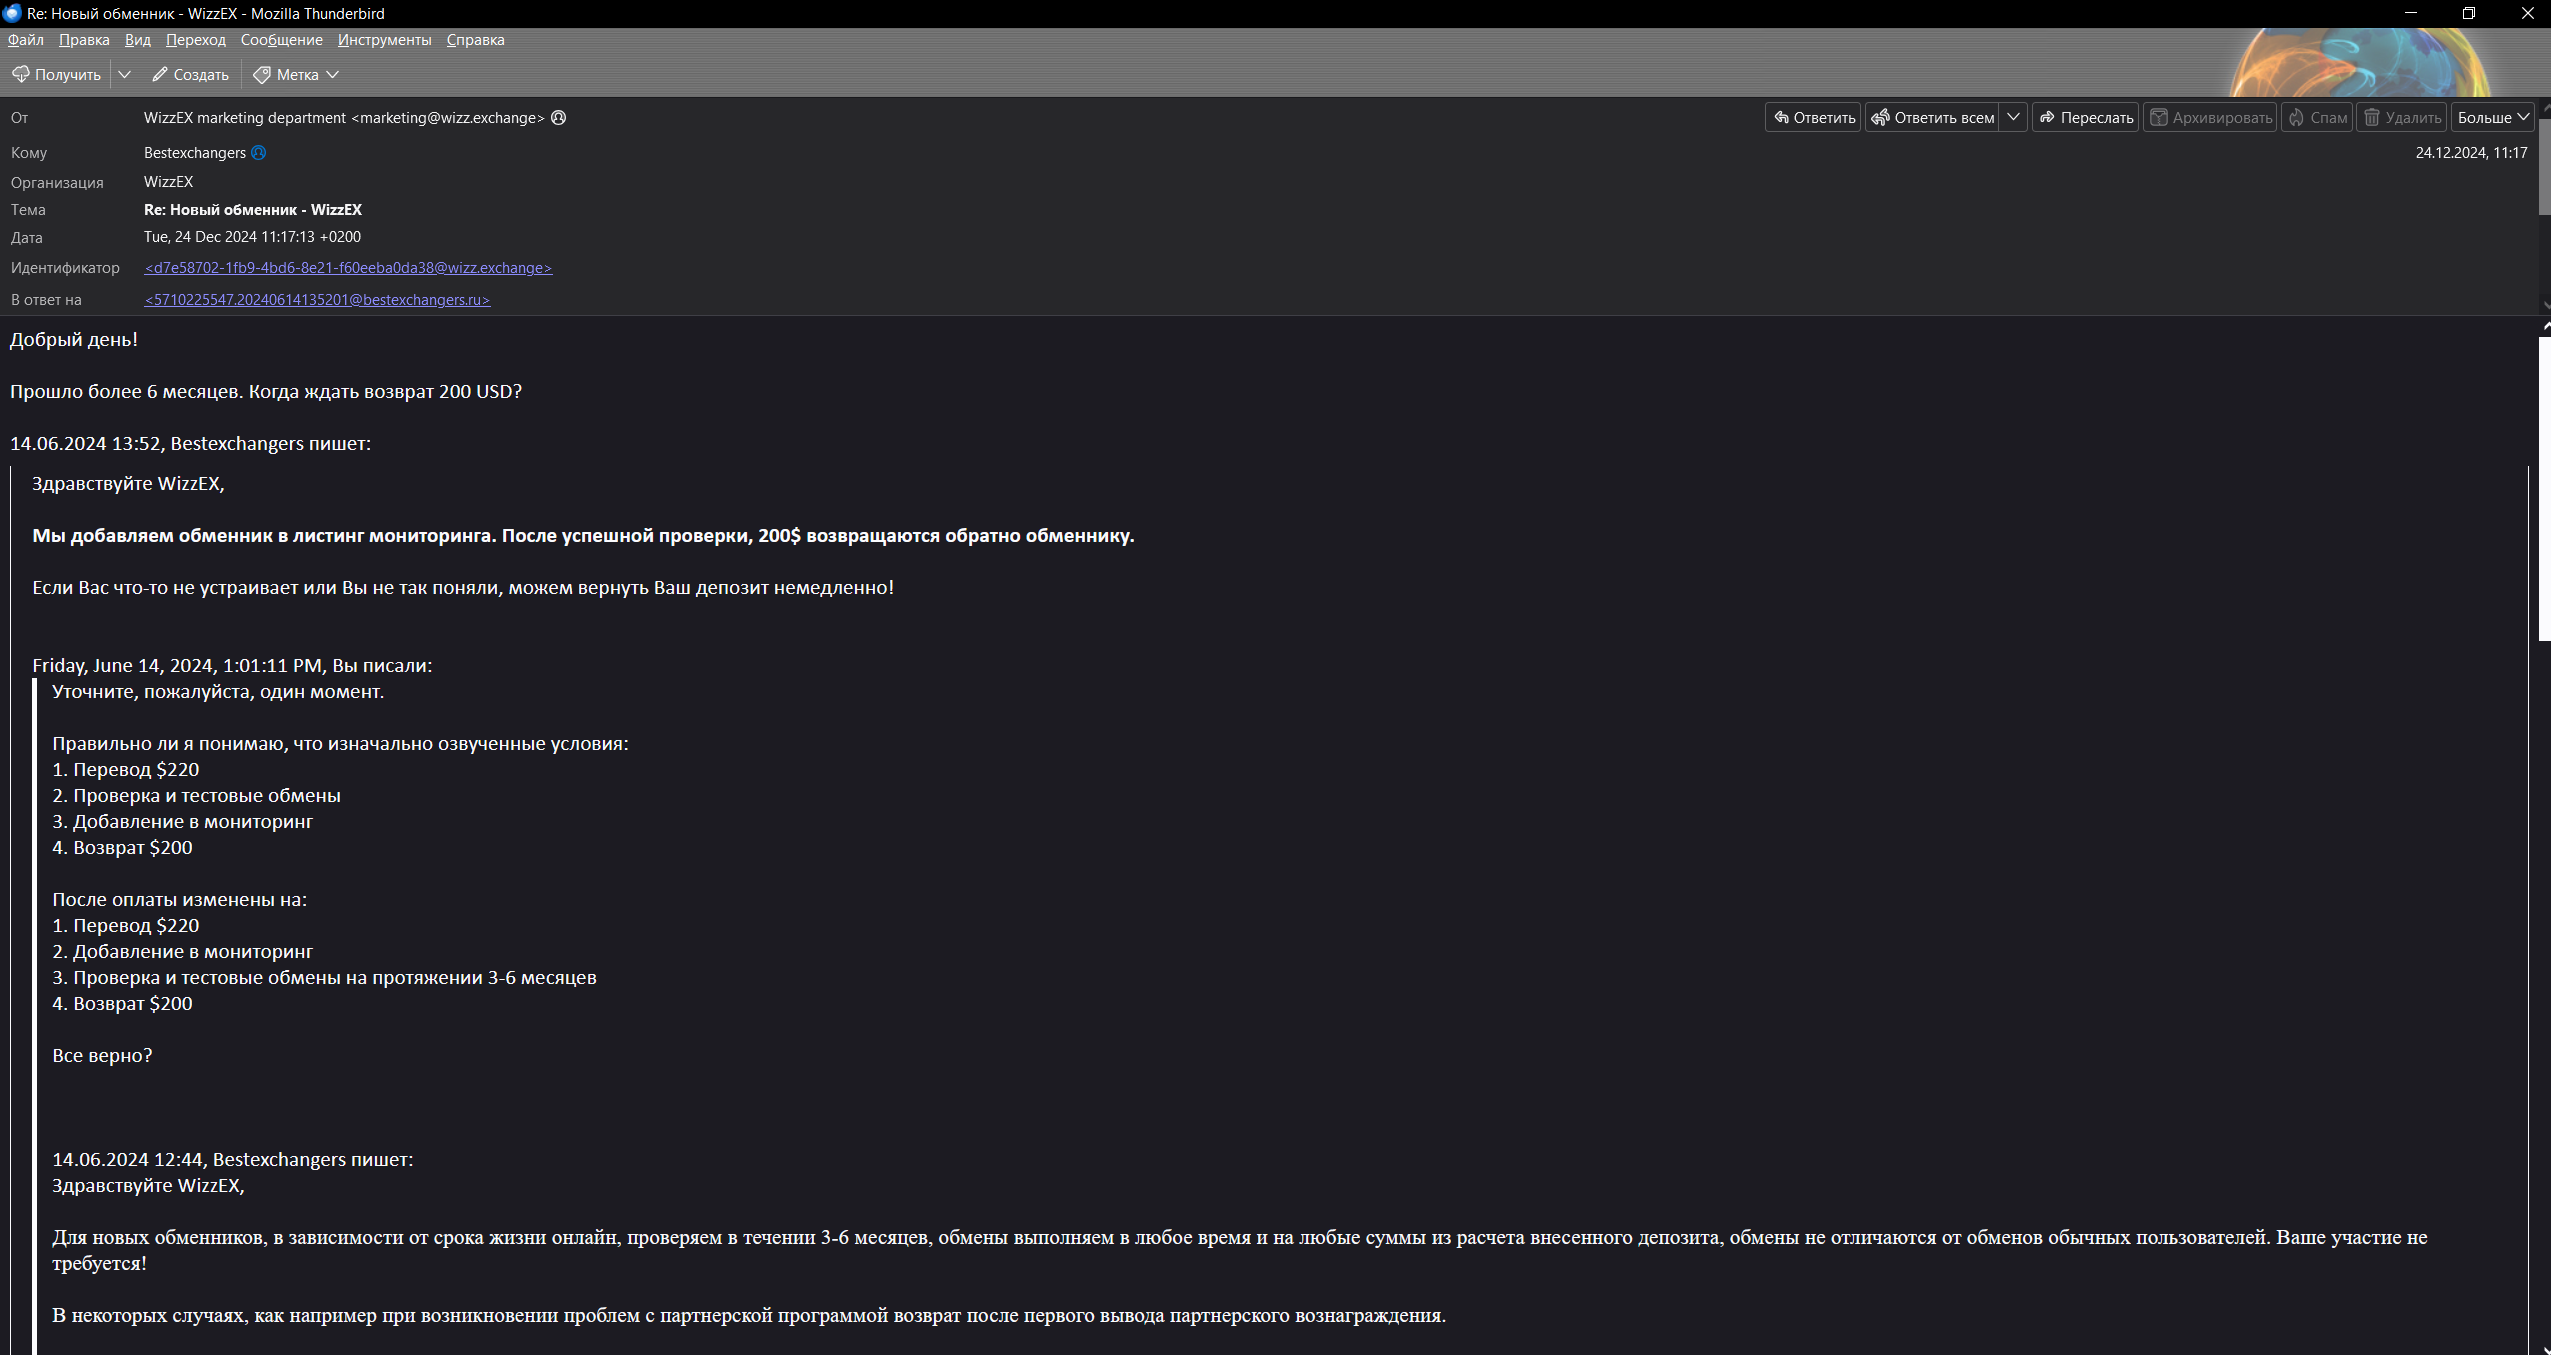2551x1355 pixels.
Task: Open the Файл menu
Action: click(26, 40)
